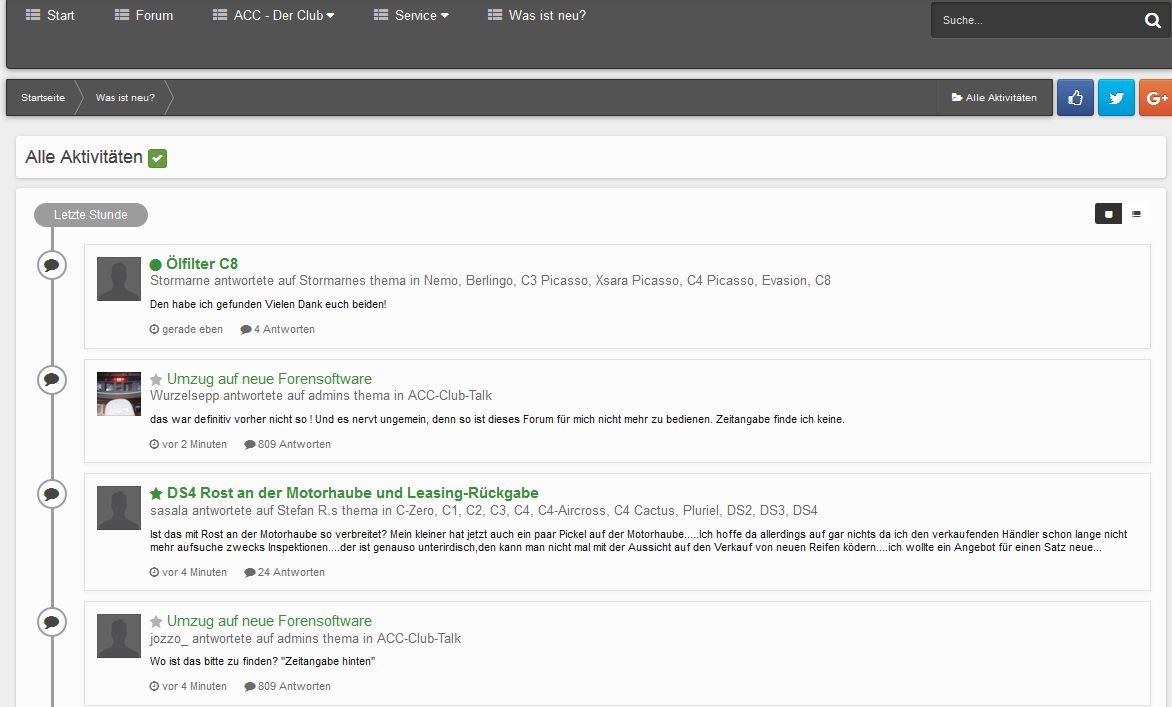Image resolution: width=1172 pixels, height=707 pixels.
Task: Click speech bubble marker beside jozzo_'s post
Action: pyautogui.click(x=52, y=622)
